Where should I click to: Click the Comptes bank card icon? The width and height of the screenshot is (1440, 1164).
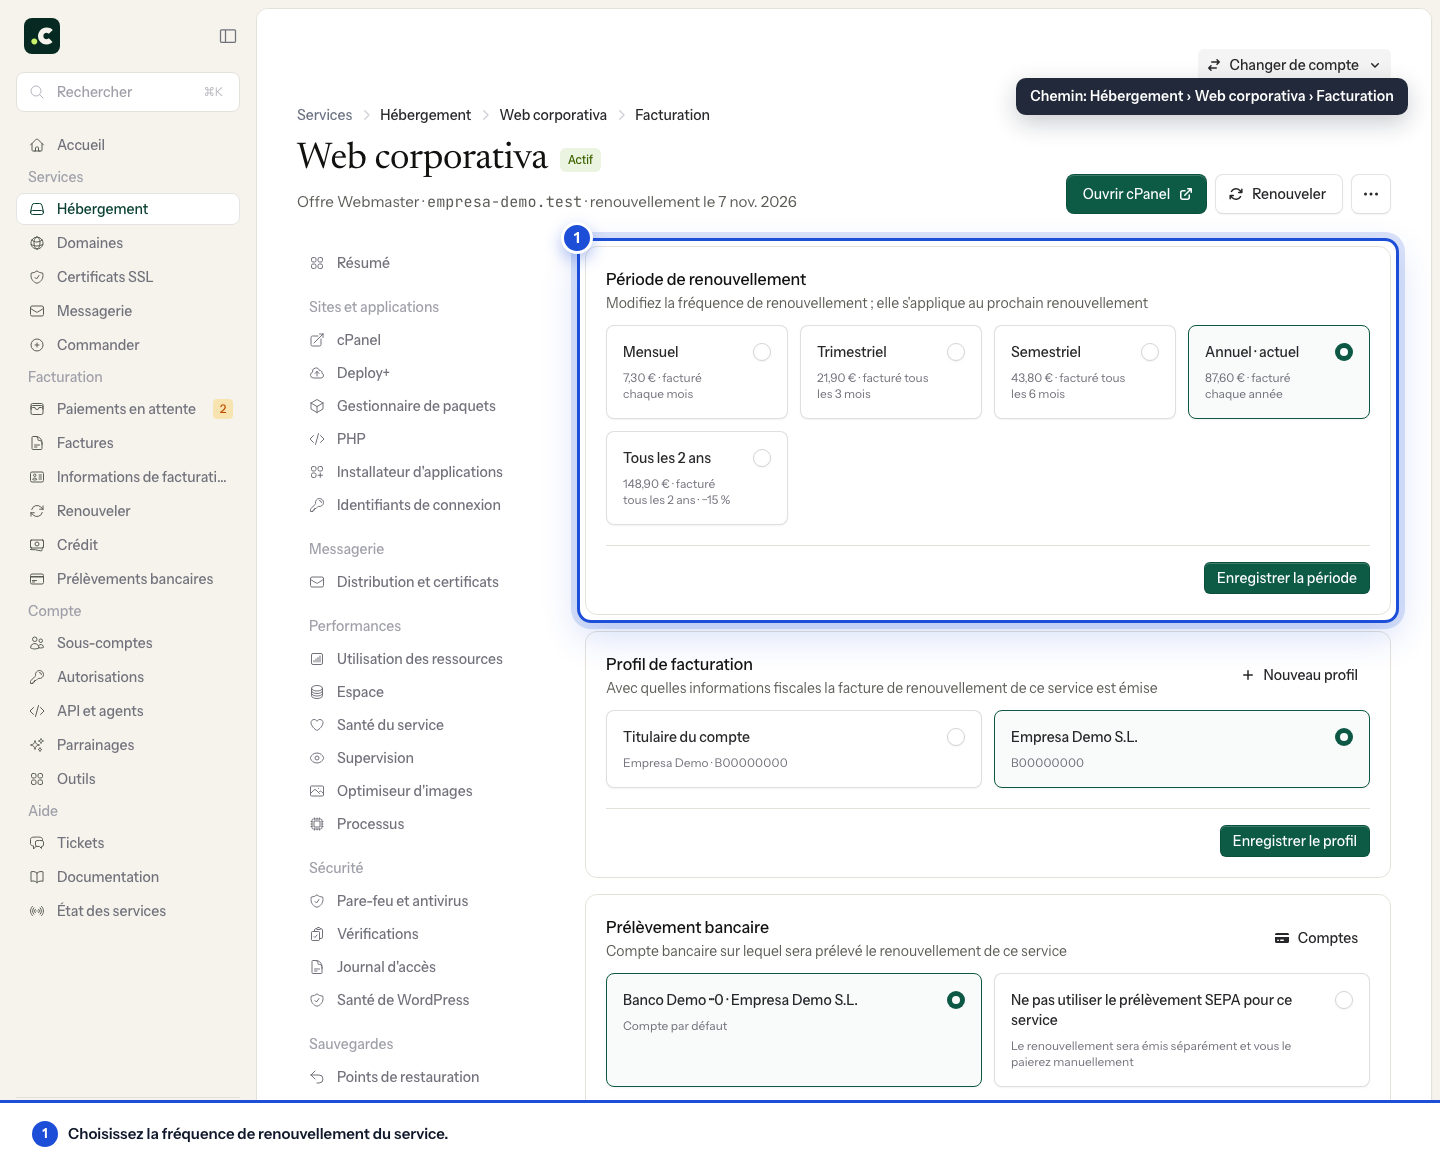[x=1282, y=938]
